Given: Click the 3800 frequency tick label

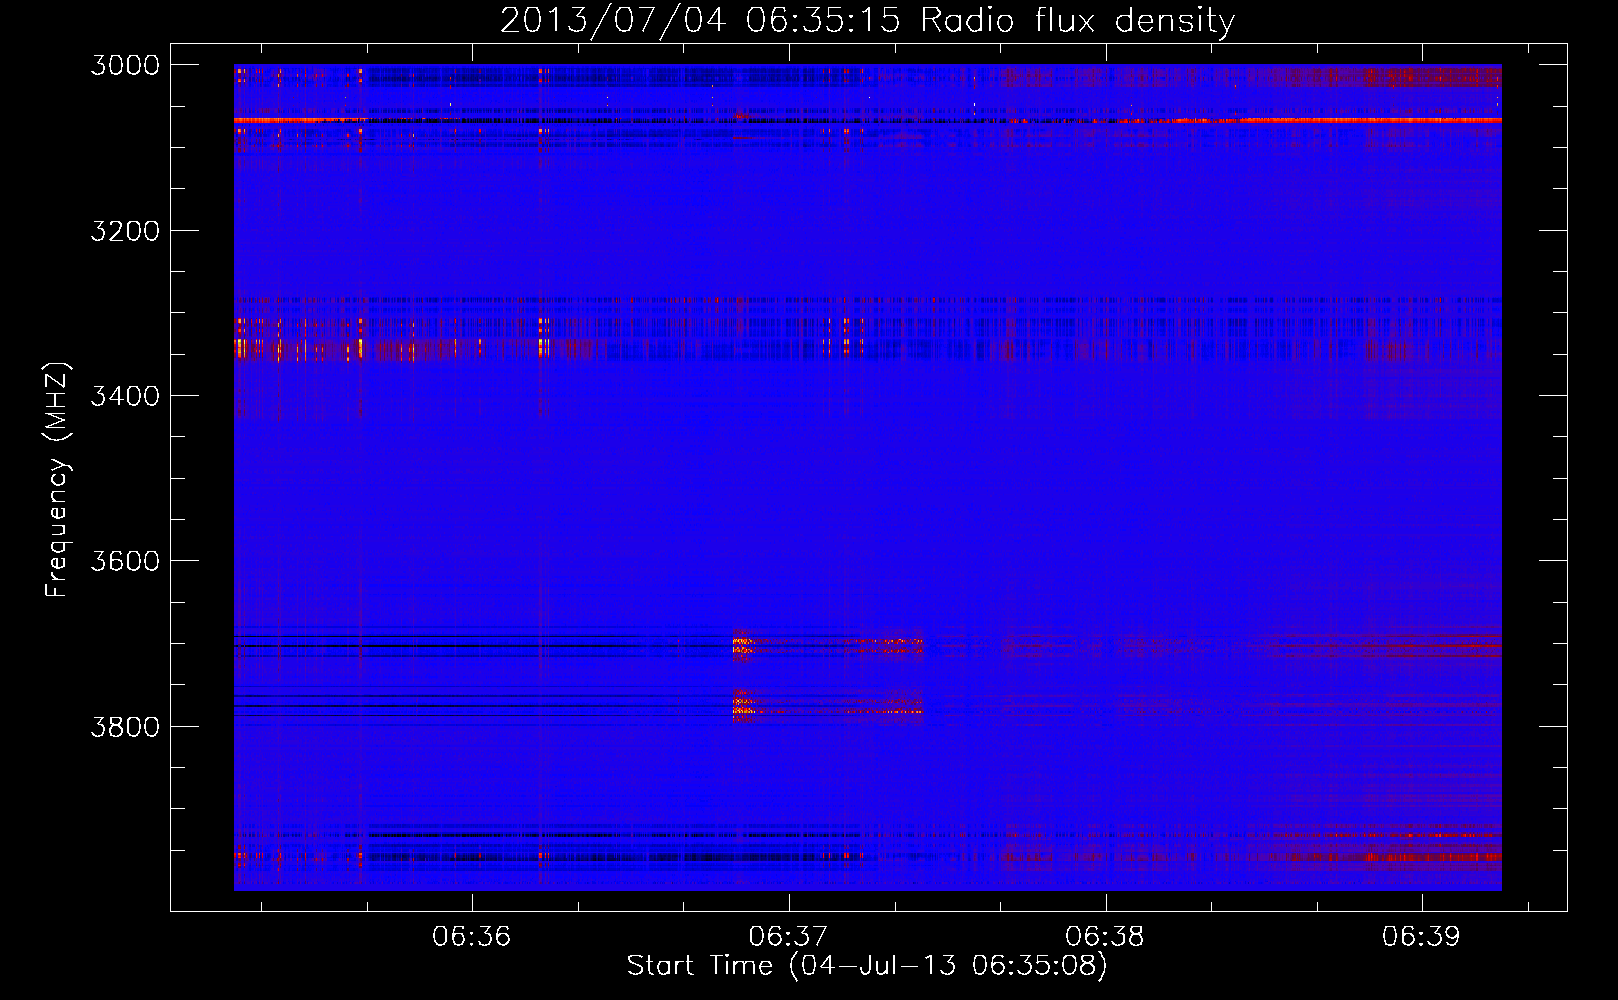Looking at the screenshot, I should (125, 726).
